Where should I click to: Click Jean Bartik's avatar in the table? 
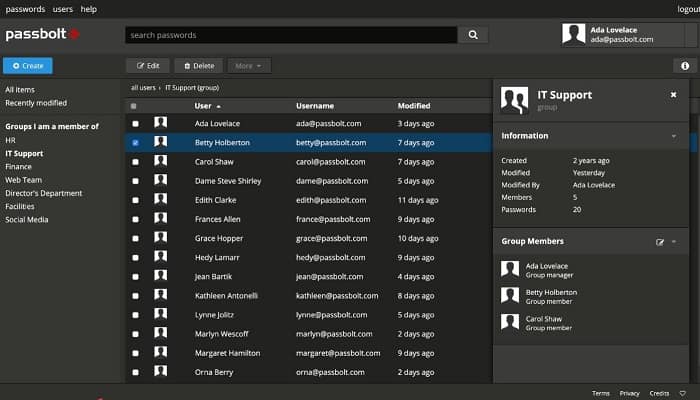coord(161,276)
